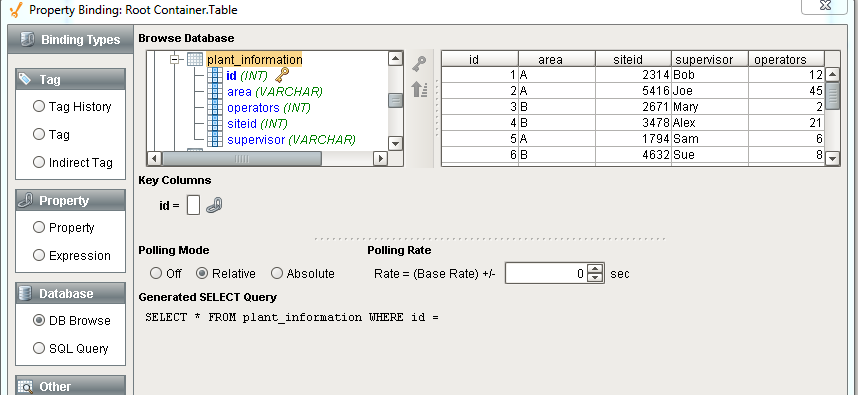Click the Database section header icon
858x395 pixels.
[25, 294]
